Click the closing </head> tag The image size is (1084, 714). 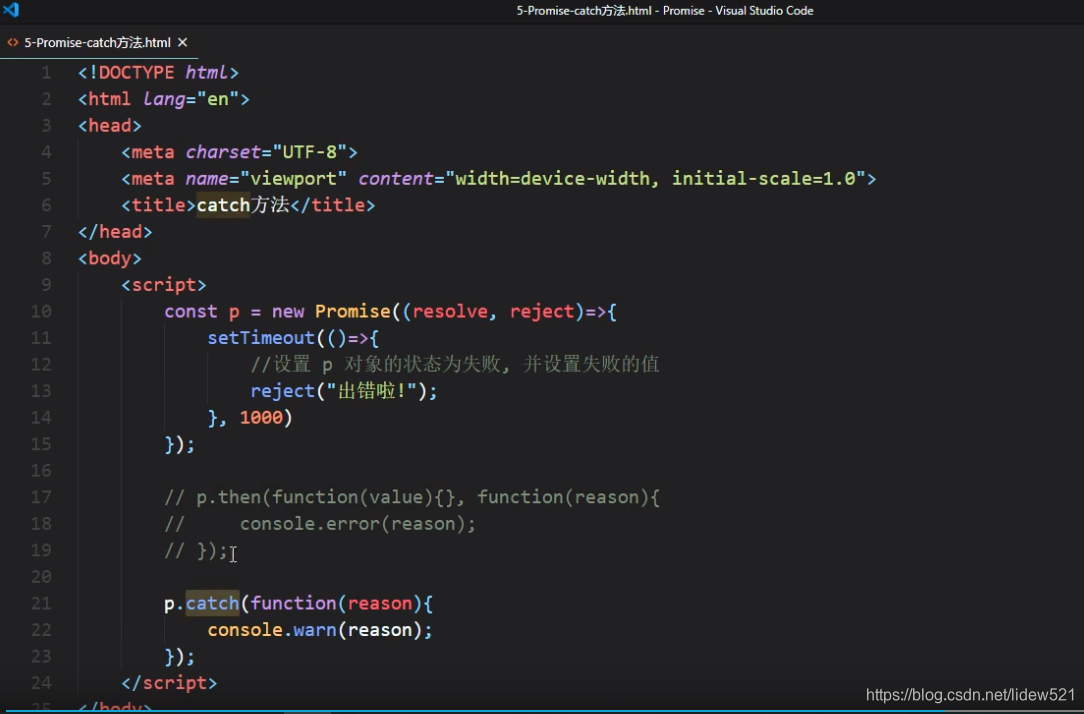(115, 232)
